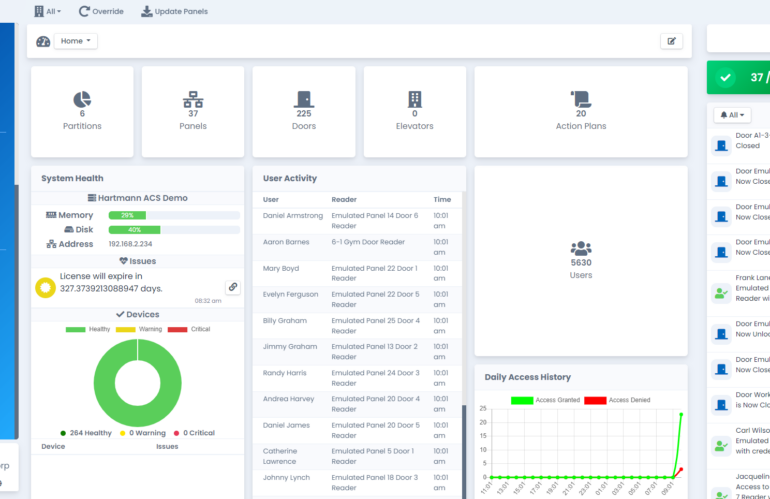Toggle the Warning legend swatch

125,330
